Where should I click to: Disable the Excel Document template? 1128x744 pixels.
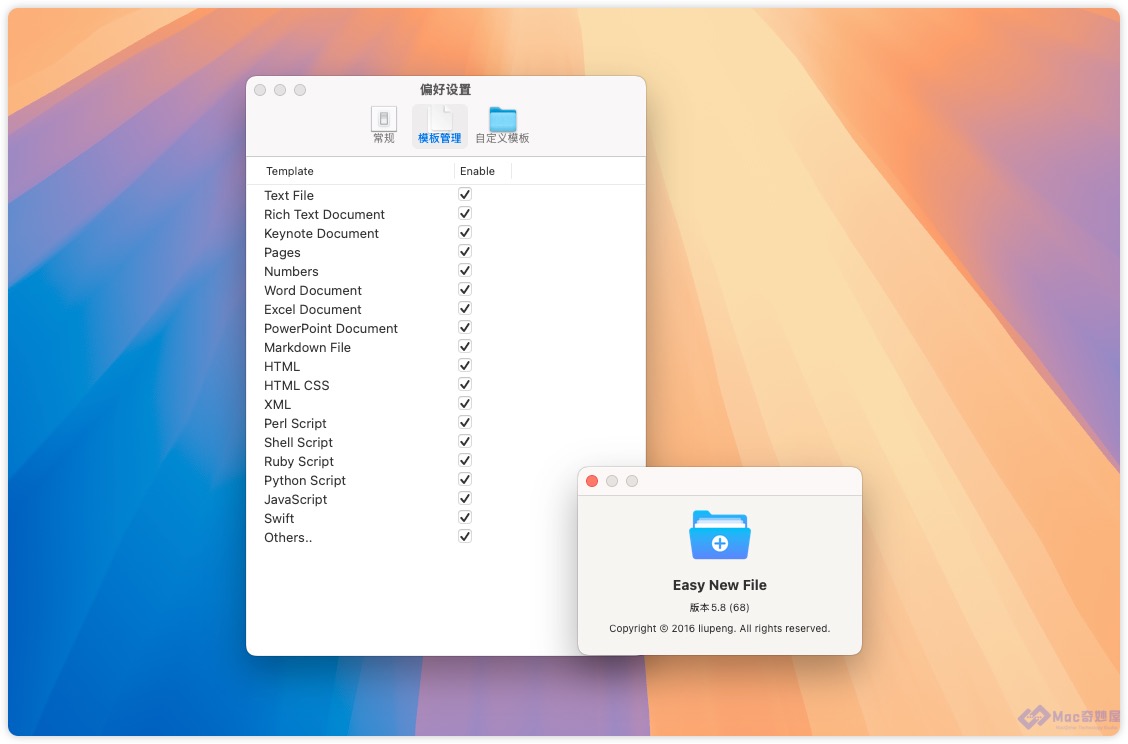point(465,309)
